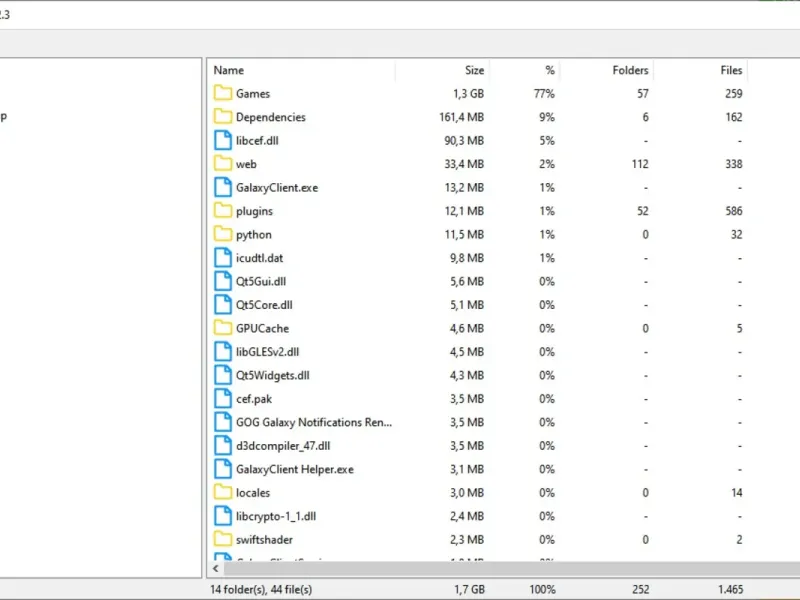800x600 pixels.
Task: Click the web folder icon
Action: (222, 164)
